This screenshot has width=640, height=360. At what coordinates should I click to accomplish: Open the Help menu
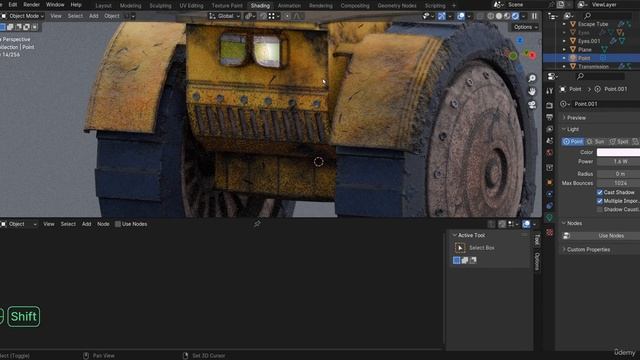click(x=76, y=5)
